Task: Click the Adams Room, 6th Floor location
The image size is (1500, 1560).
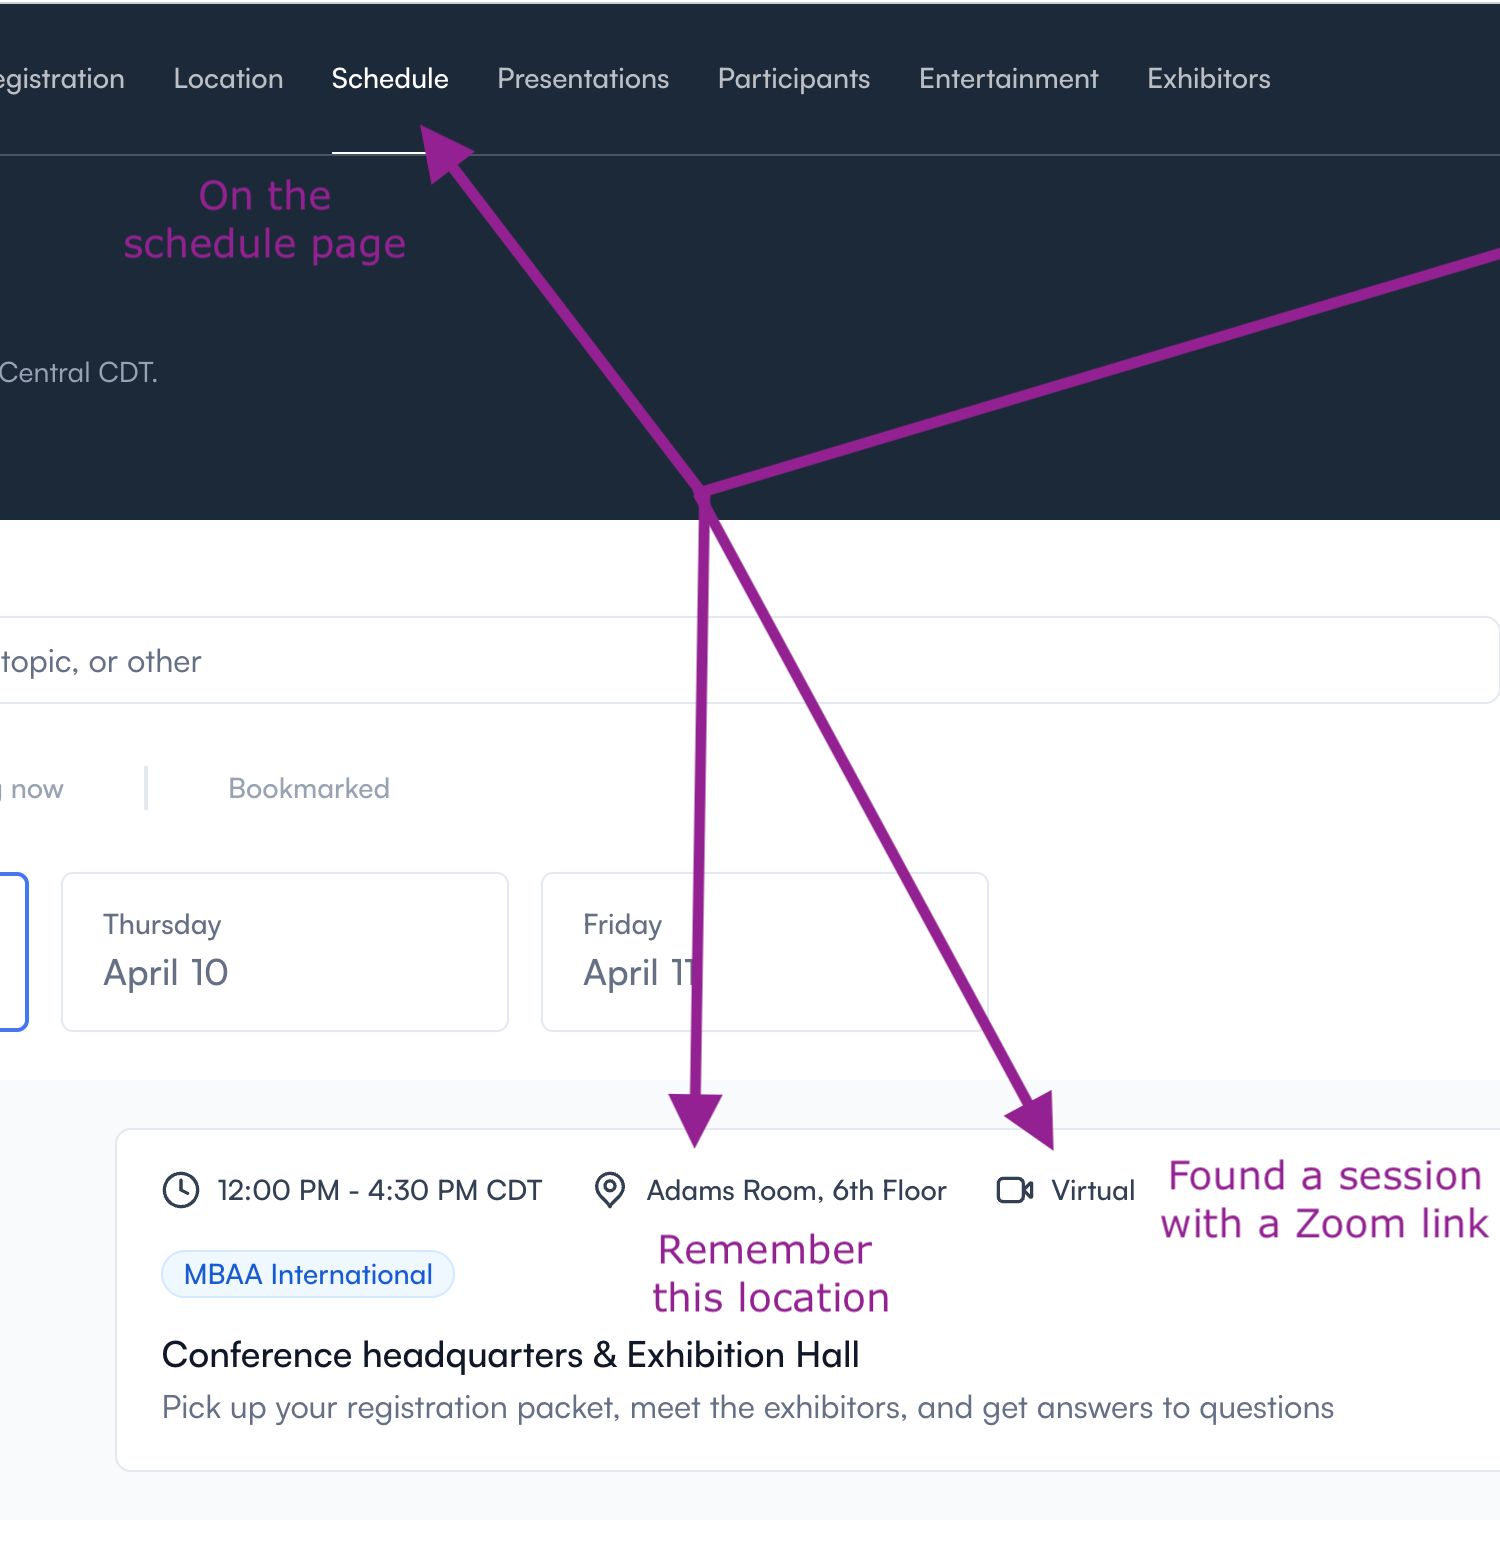Action: (x=796, y=1190)
